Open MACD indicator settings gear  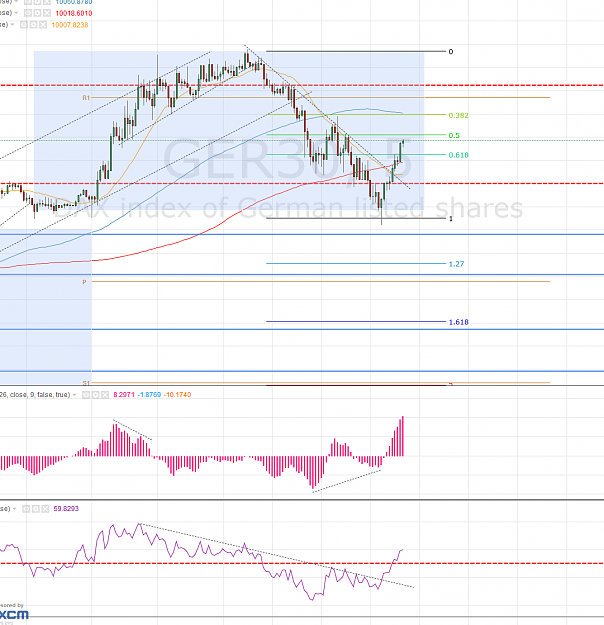[x=95, y=395]
